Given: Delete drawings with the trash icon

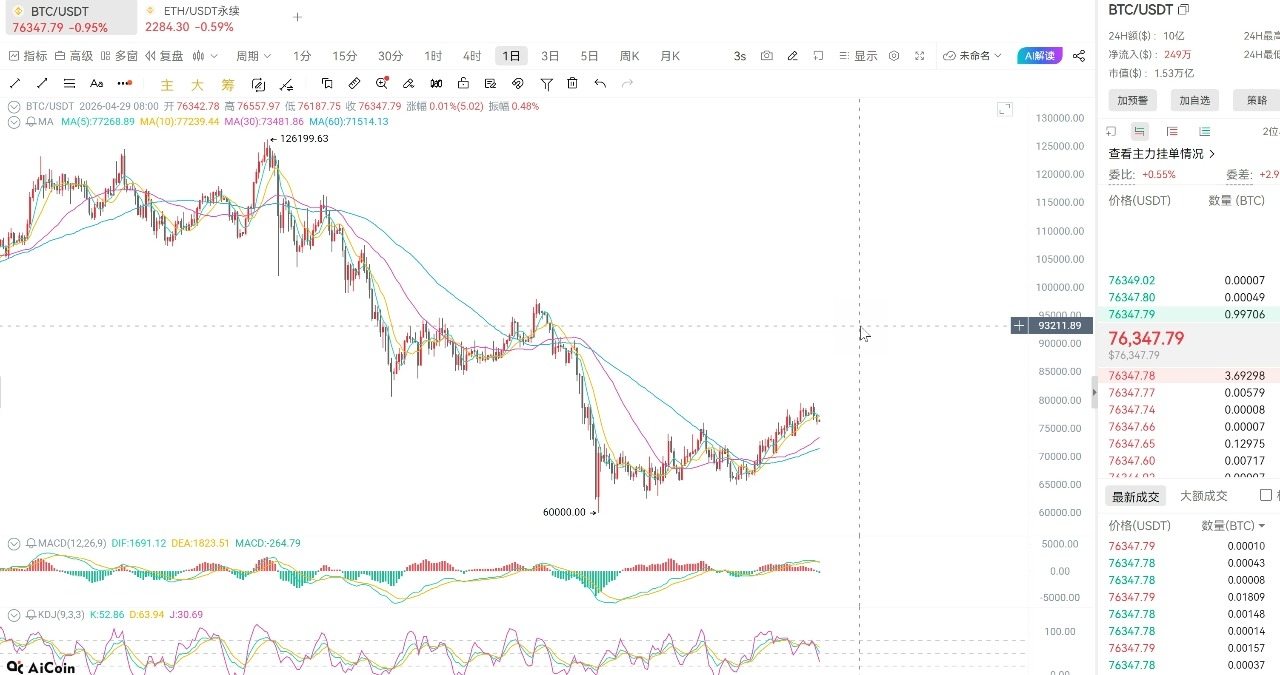Looking at the screenshot, I should (571, 84).
